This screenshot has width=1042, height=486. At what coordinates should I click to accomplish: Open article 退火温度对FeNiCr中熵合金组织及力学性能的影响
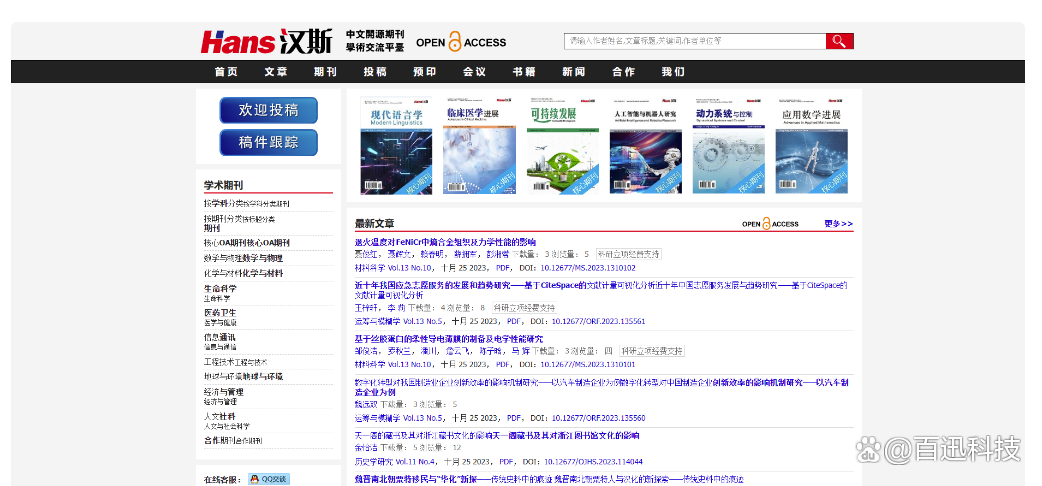[x=445, y=242]
